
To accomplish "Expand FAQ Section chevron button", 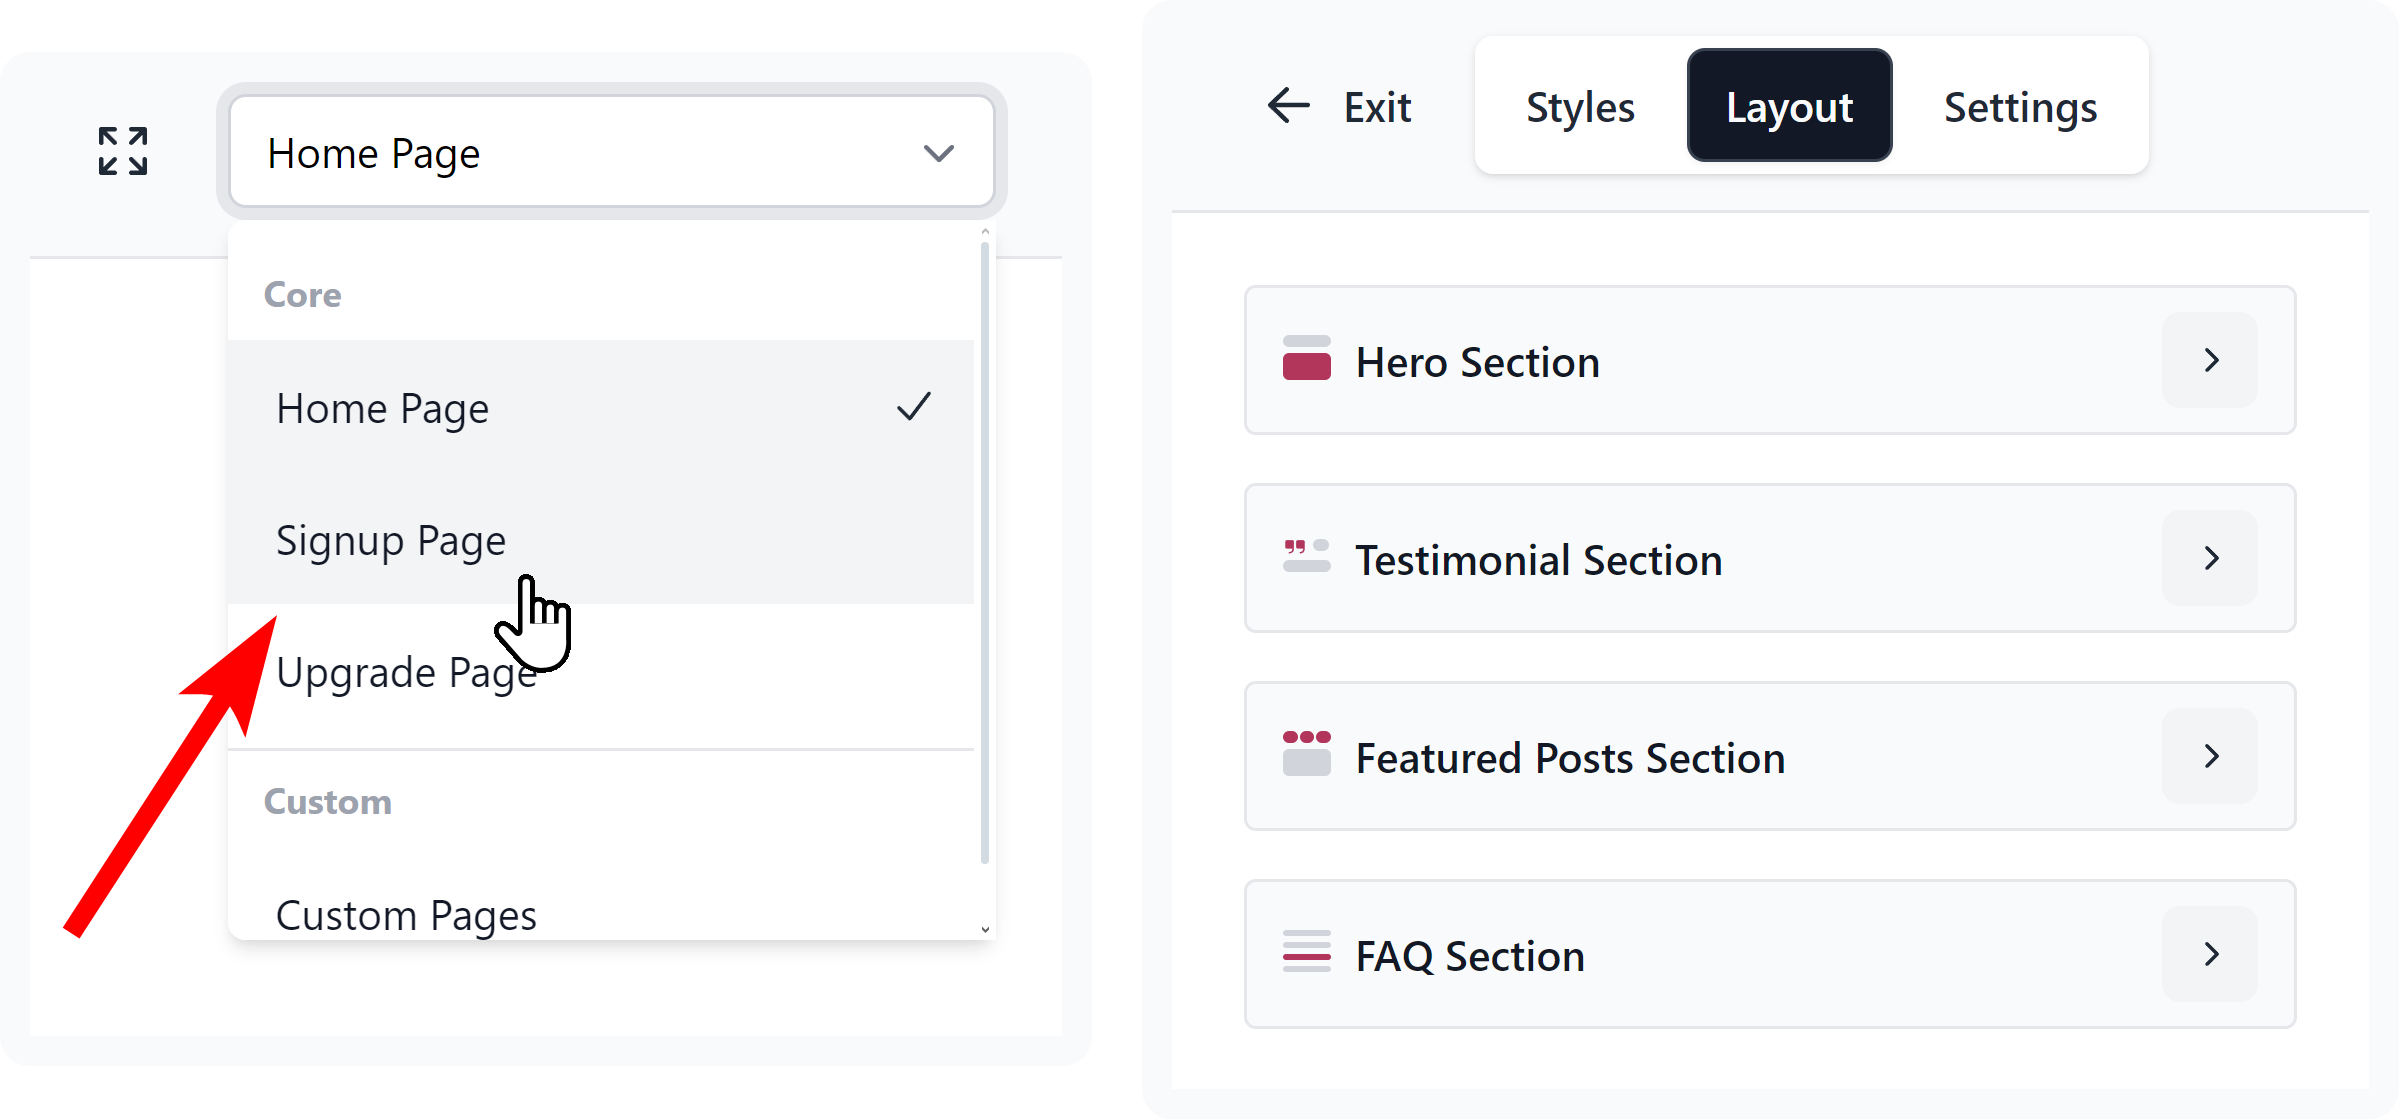I will (x=2210, y=954).
